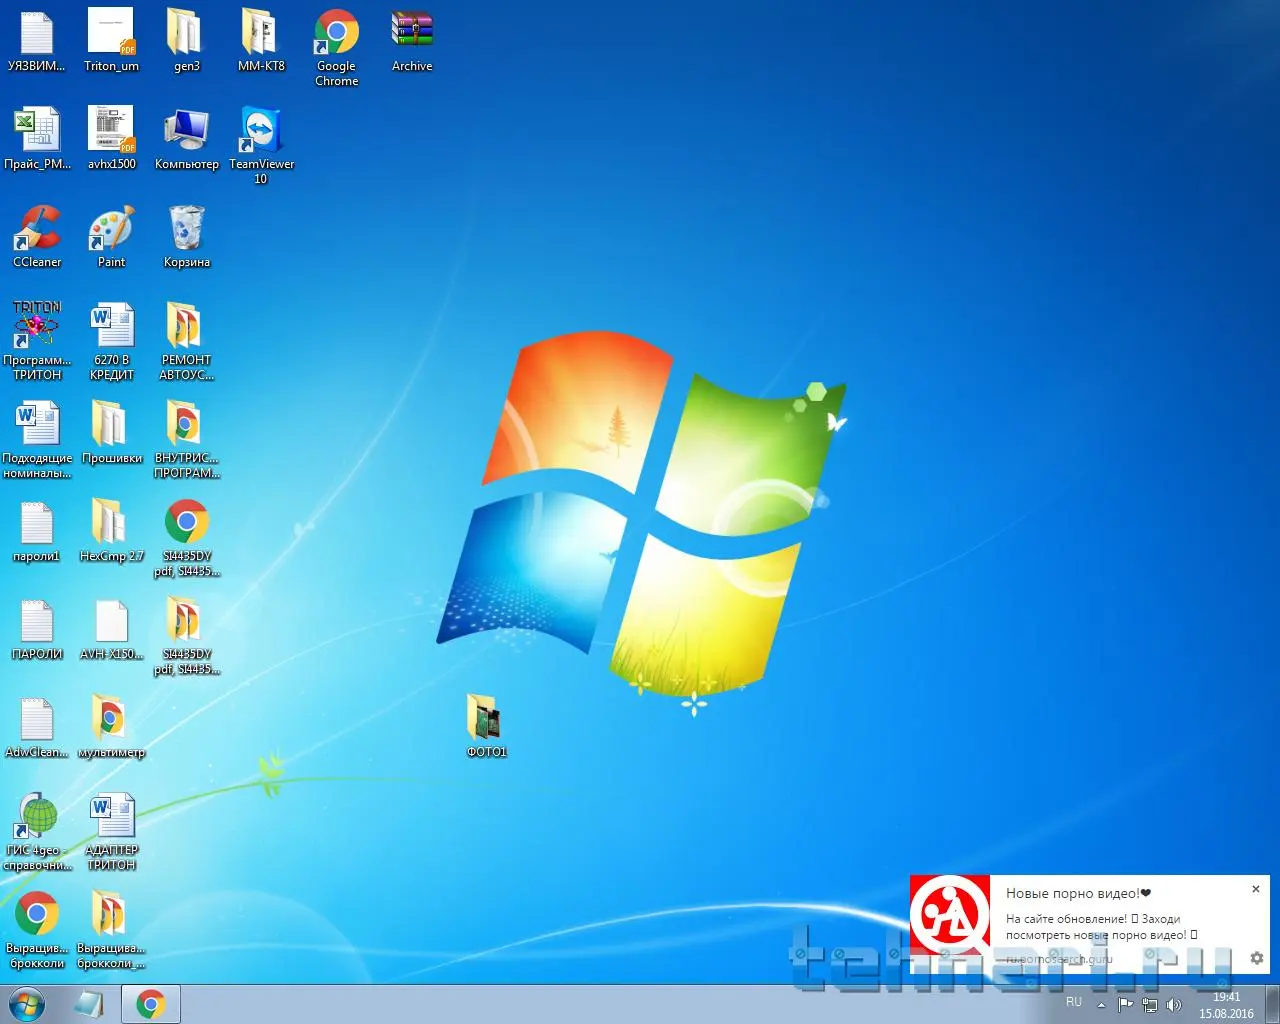Click the Show desktop strip on the taskbar
The width and height of the screenshot is (1280, 1024).
click(x=1272, y=1004)
